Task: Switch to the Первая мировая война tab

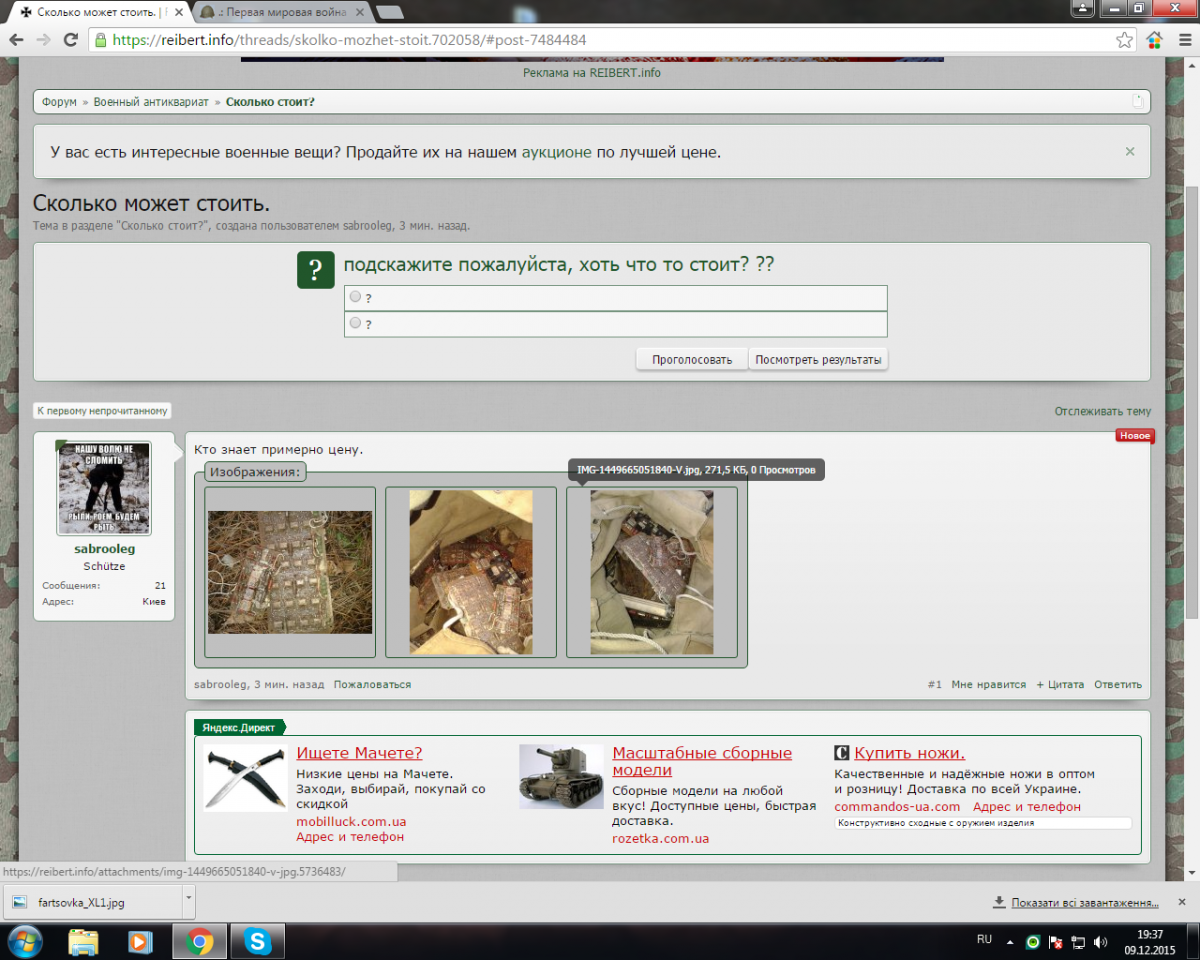Action: (280, 12)
